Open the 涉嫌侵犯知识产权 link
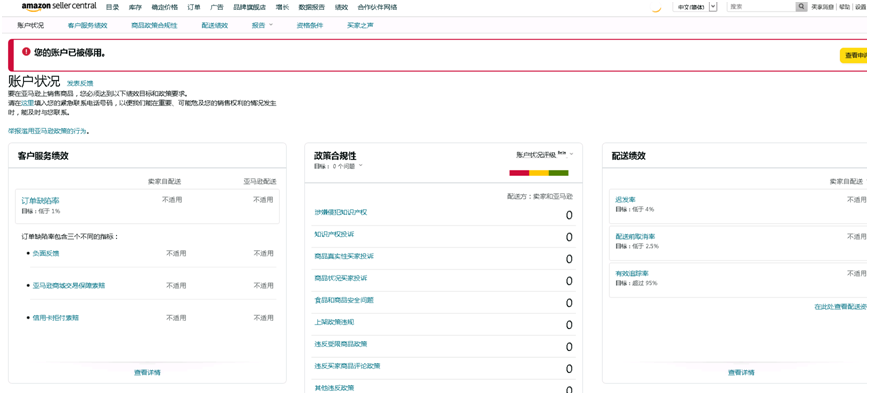The image size is (869, 395). point(341,212)
